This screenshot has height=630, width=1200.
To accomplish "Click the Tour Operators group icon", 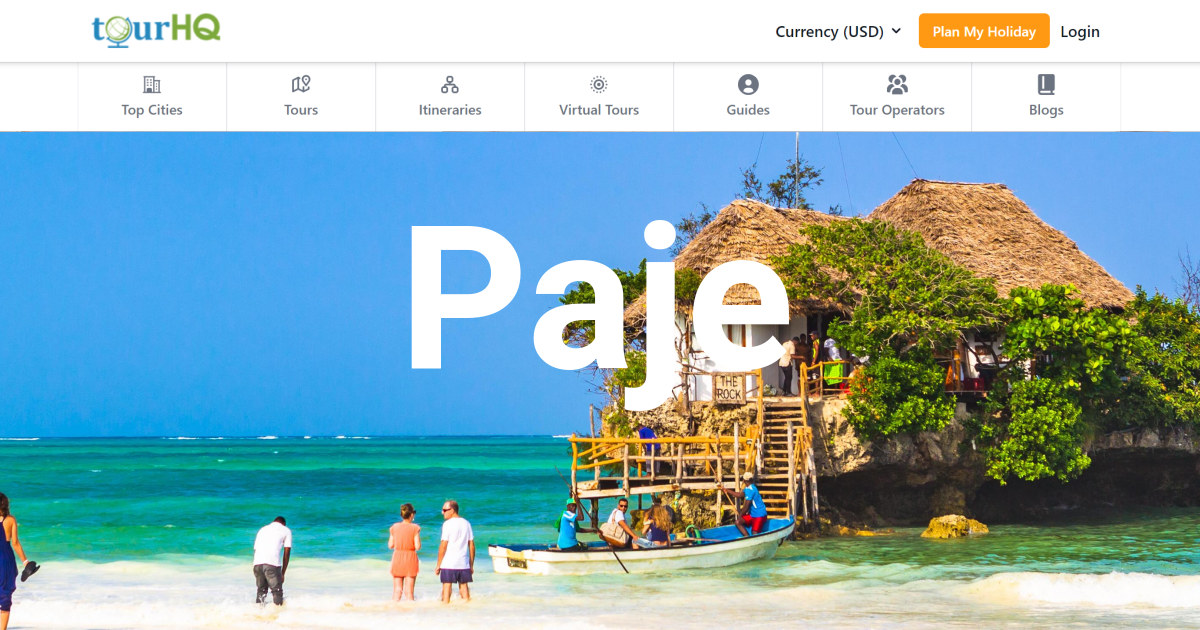I will point(897,84).
